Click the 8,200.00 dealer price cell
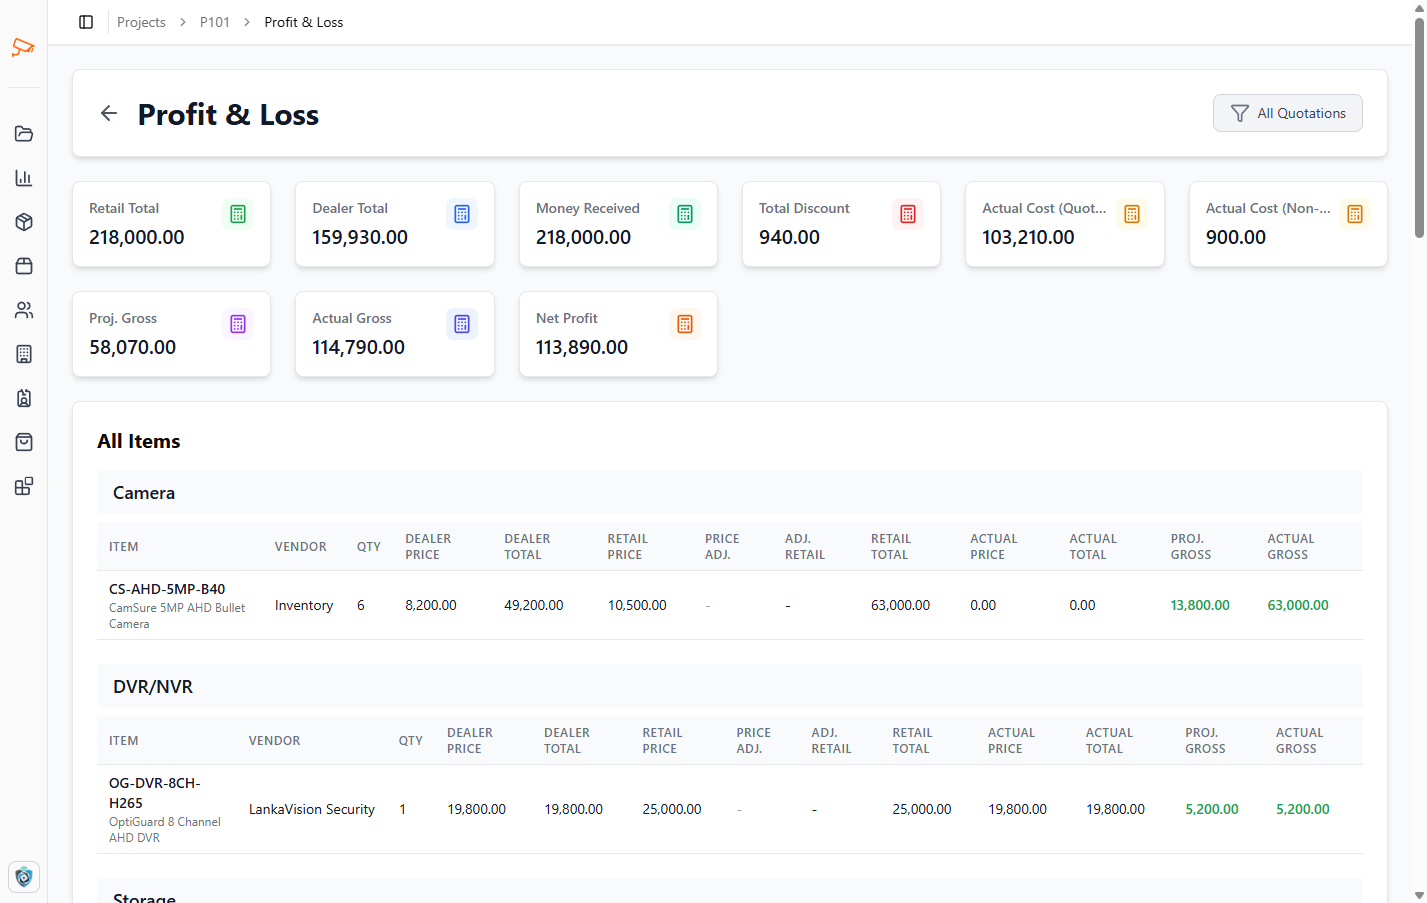This screenshot has height=903, width=1427. click(431, 605)
